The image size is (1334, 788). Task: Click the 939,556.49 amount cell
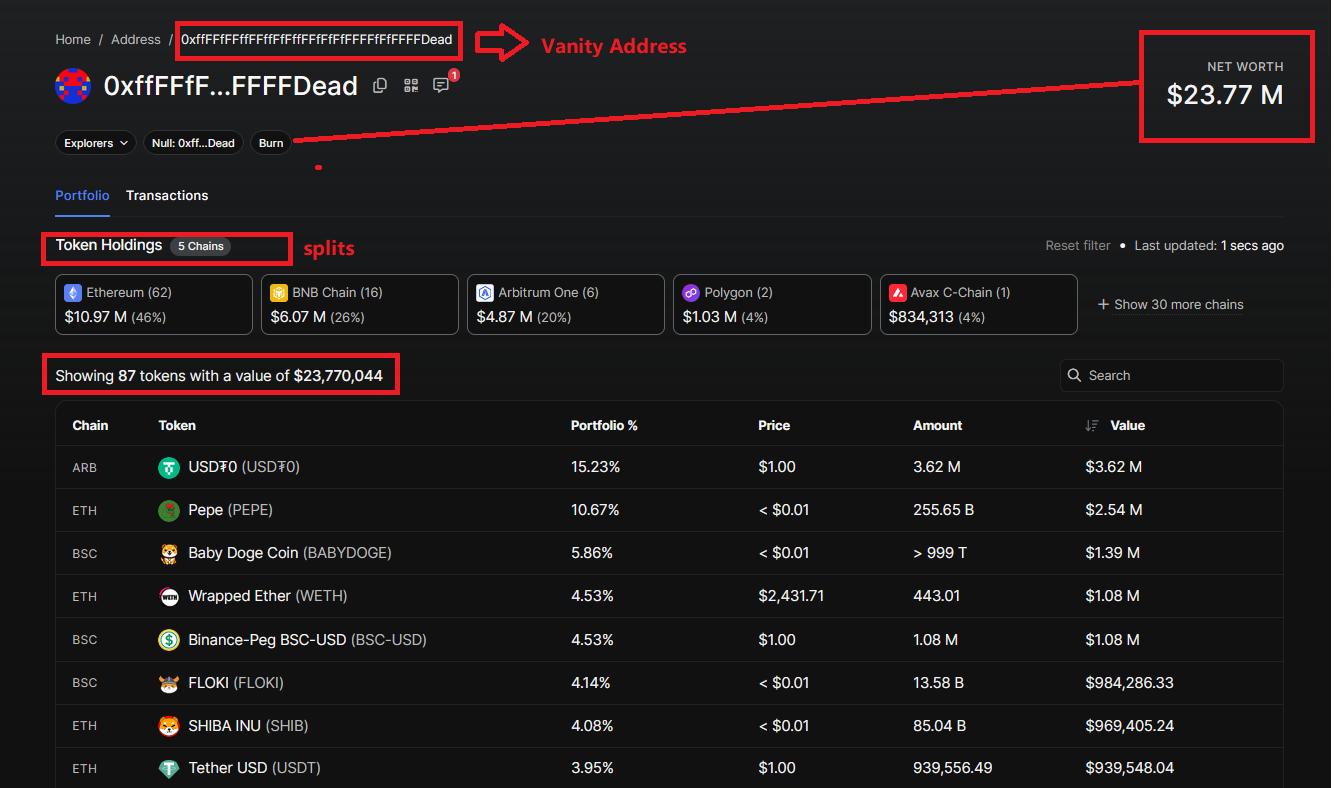click(x=951, y=769)
